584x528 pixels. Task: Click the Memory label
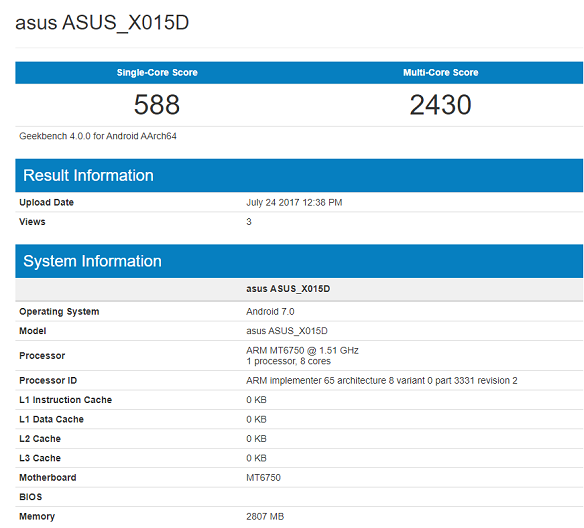(x=37, y=516)
